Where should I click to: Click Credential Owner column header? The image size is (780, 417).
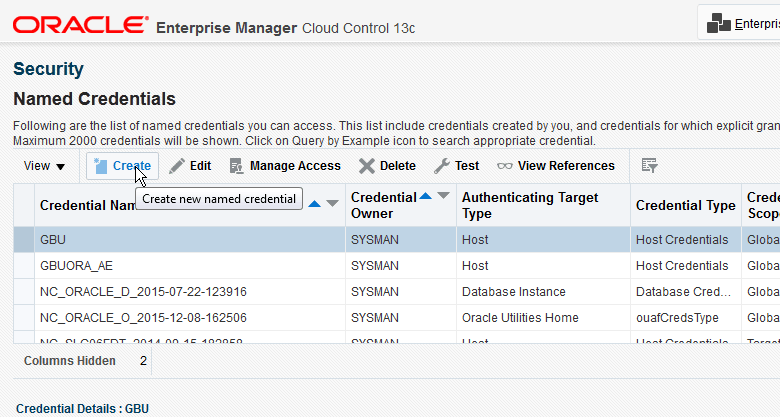point(400,205)
